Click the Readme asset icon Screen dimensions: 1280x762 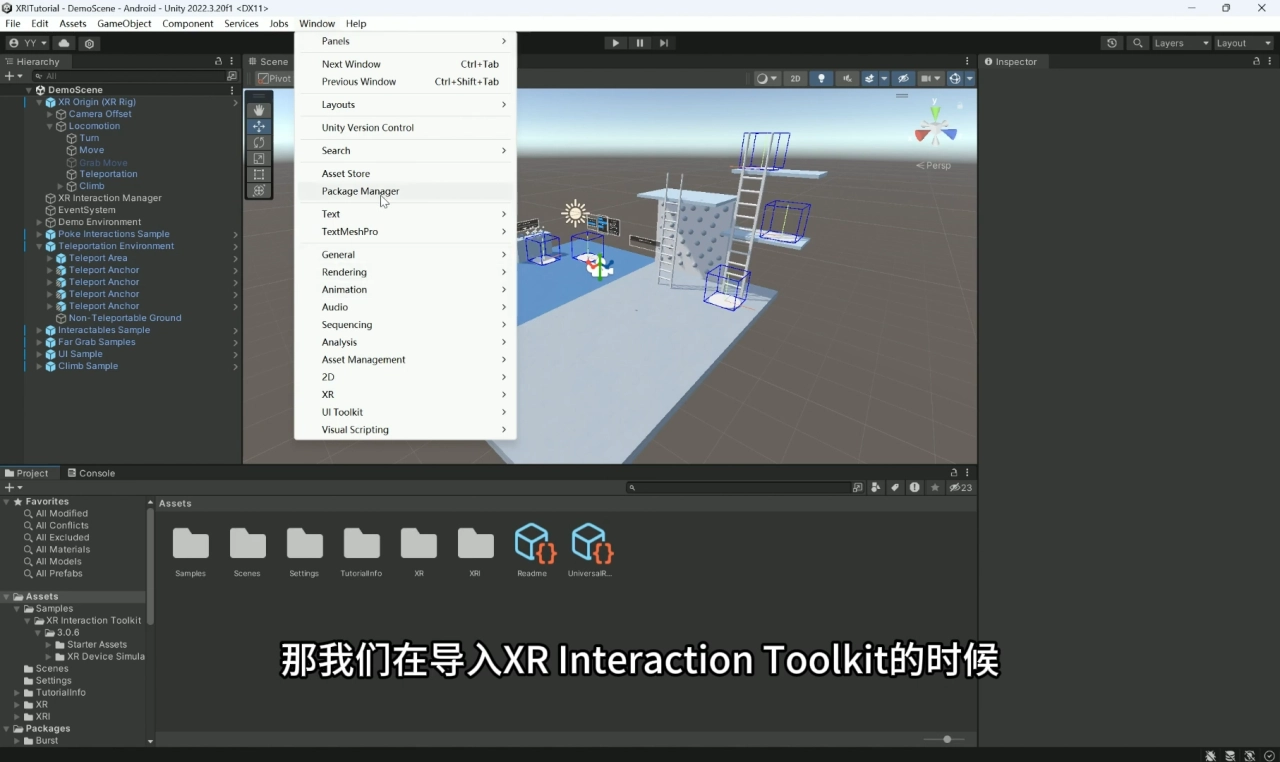[533, 543]
